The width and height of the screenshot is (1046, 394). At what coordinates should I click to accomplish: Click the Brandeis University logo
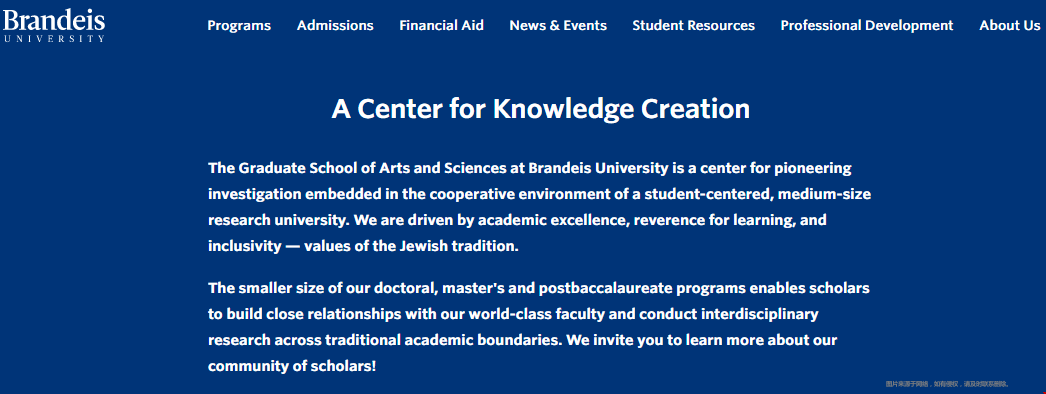coord(53,25)
